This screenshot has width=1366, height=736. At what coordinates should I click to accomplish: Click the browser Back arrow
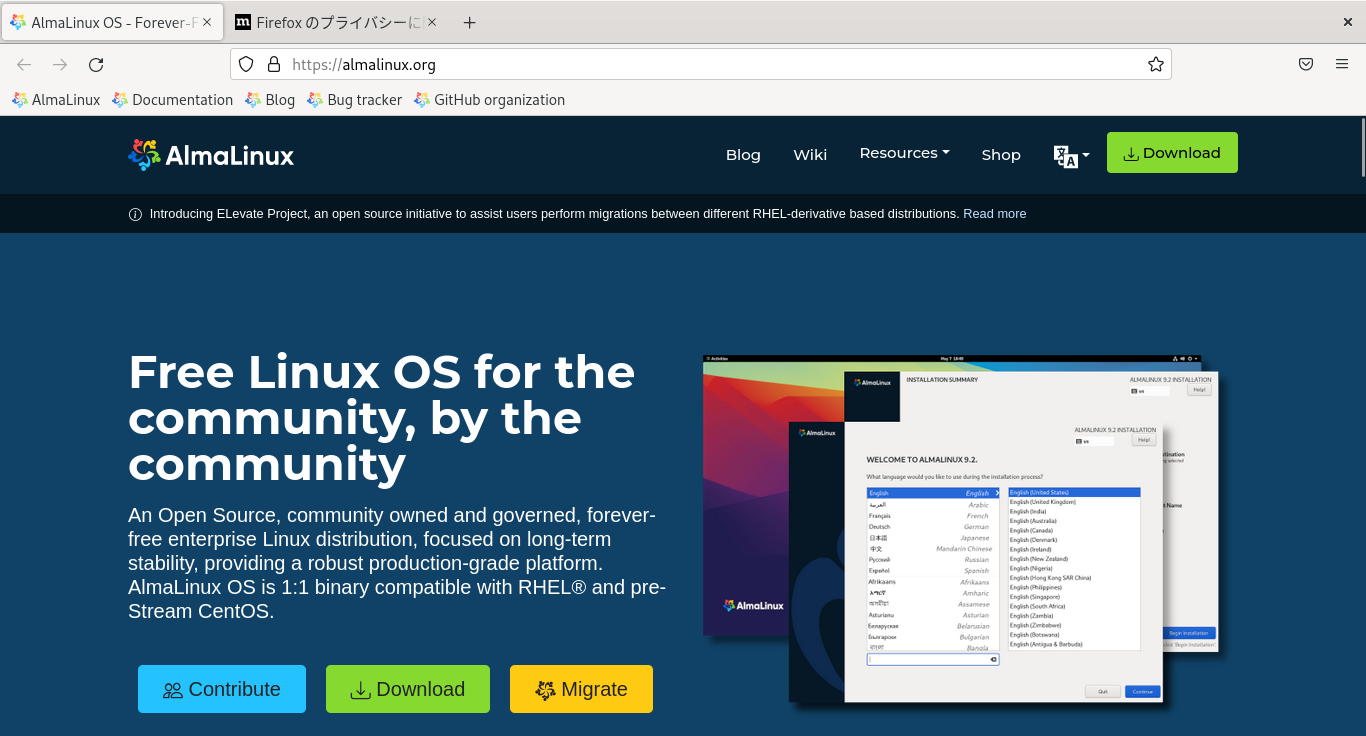pos(24,65)
